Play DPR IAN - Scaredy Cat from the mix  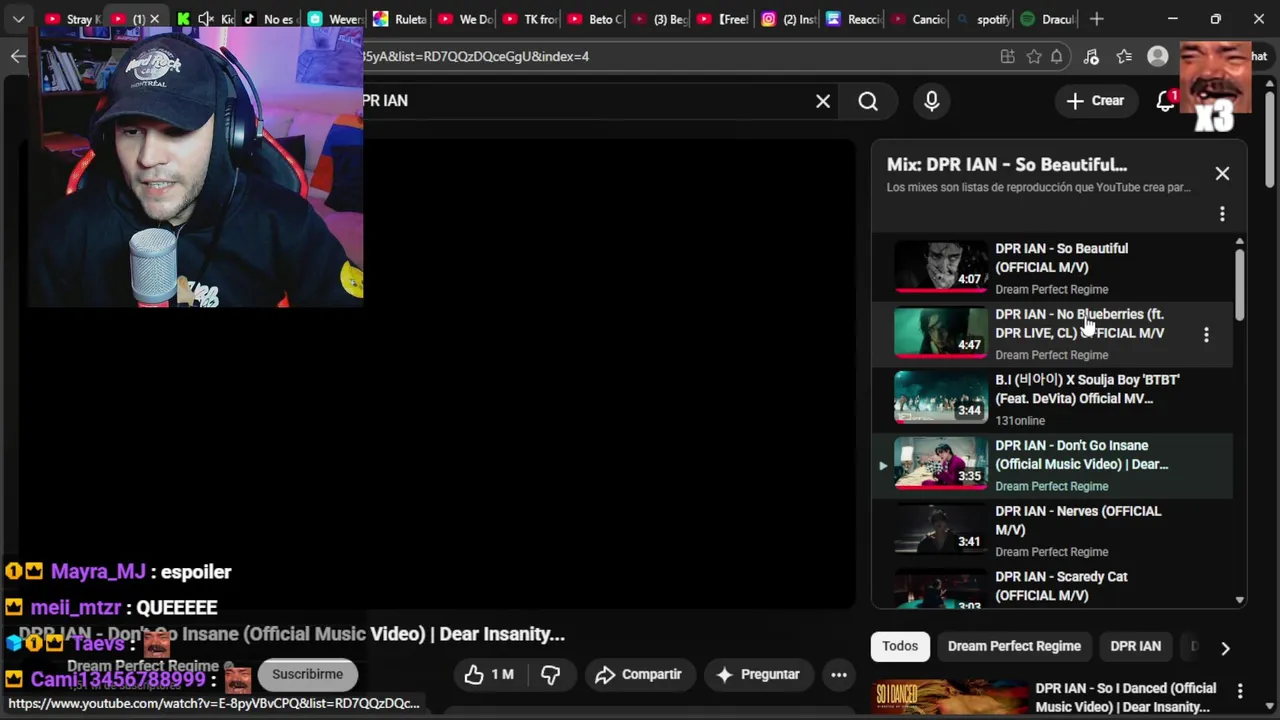point(1052,588)
